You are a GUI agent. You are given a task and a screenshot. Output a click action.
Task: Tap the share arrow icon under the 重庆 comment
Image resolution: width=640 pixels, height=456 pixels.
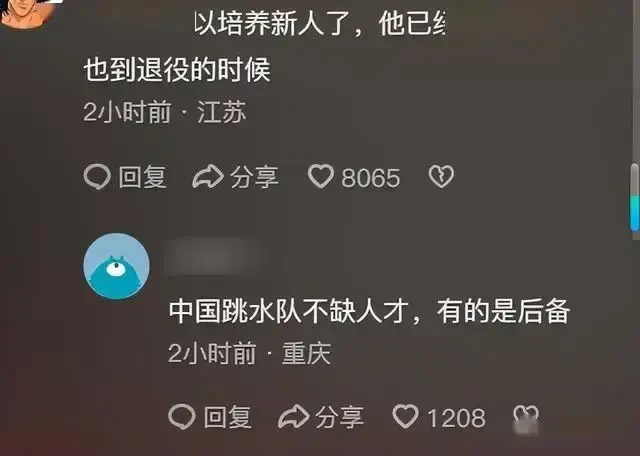tap(293, 416)
